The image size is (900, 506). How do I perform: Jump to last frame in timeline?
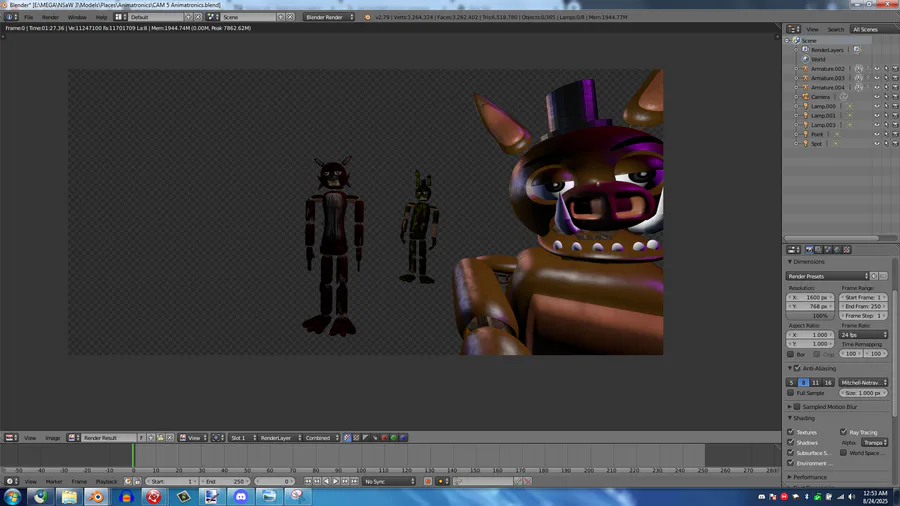(355, 481)
